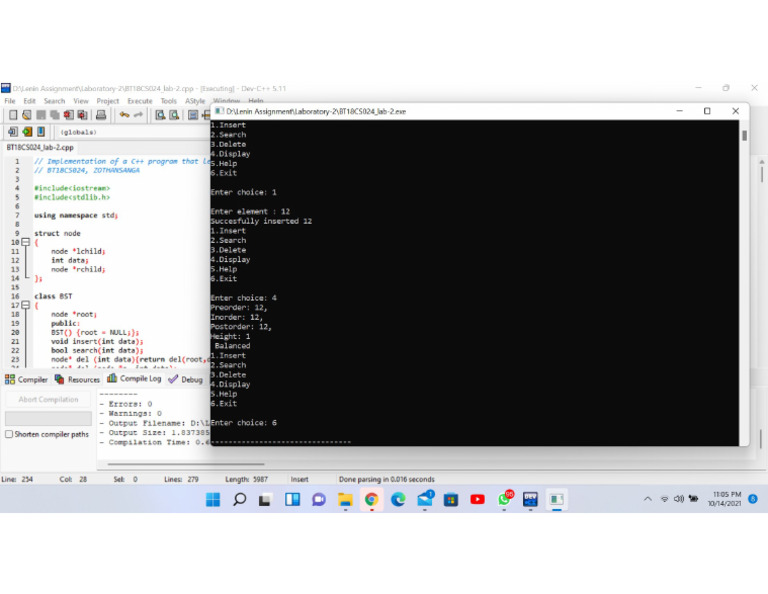768x594 pixels.
Task: Click '#include<iostream>' code line
Action: coord(72,188)
